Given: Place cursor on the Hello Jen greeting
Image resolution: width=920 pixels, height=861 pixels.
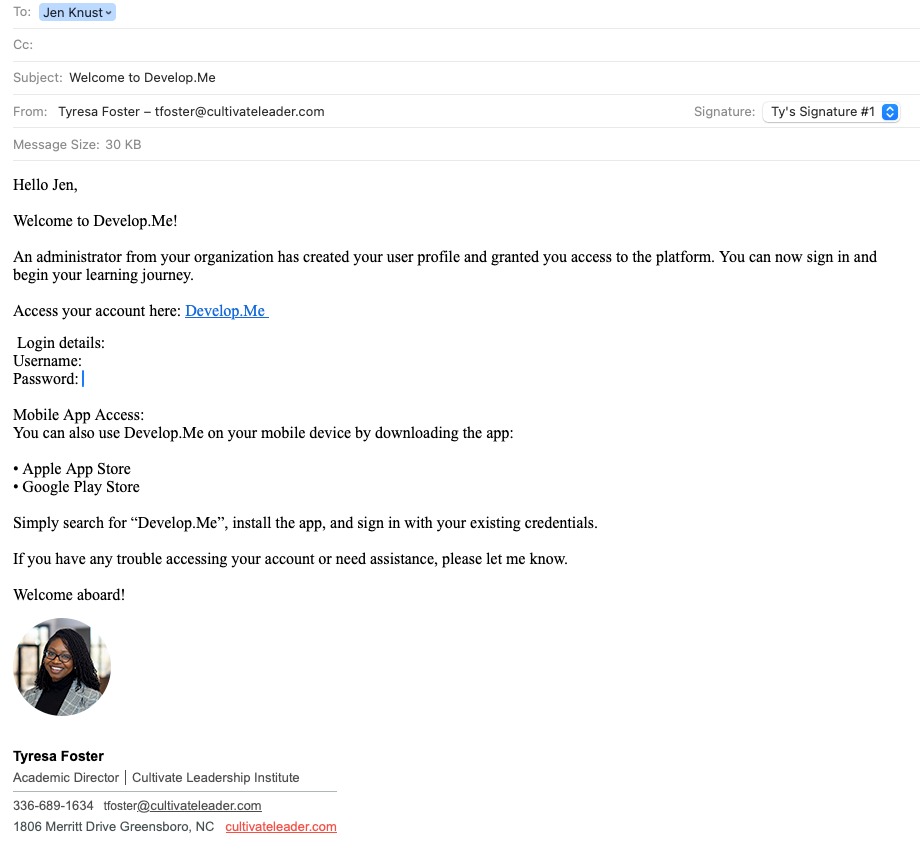Looking at the screenshot, I should tap(45, 185).
